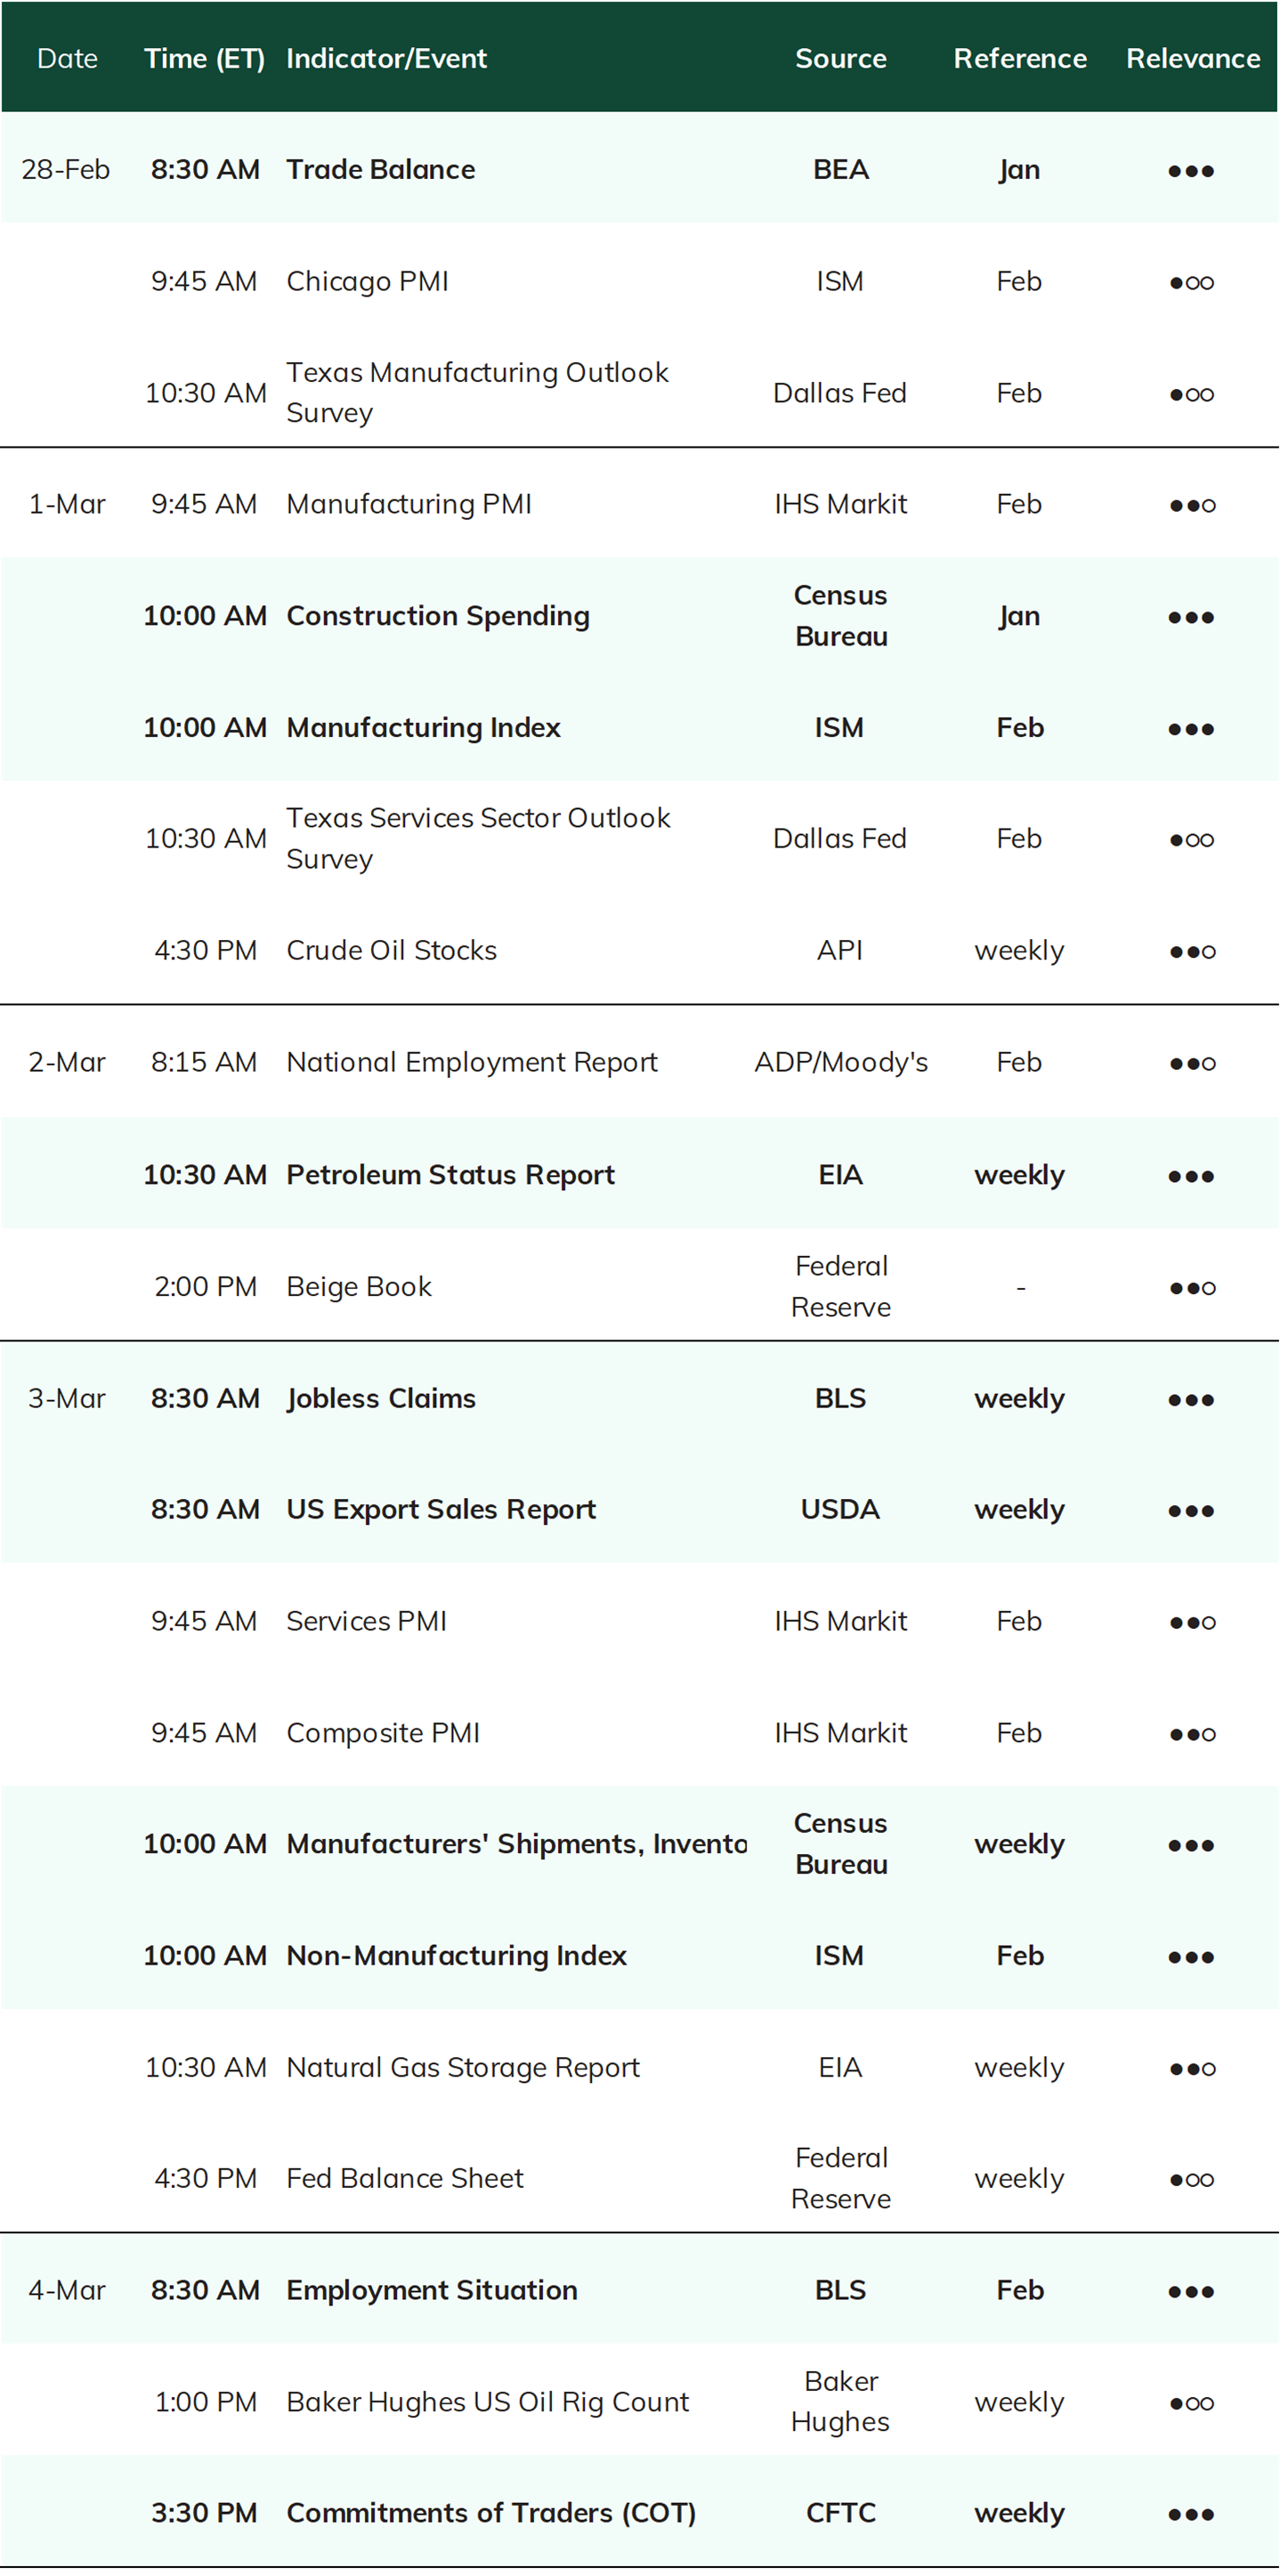The image size is (1280, 2576).
Task: Click Fed Balance Sheet relevance dots
Action: click(1191, 2180)
